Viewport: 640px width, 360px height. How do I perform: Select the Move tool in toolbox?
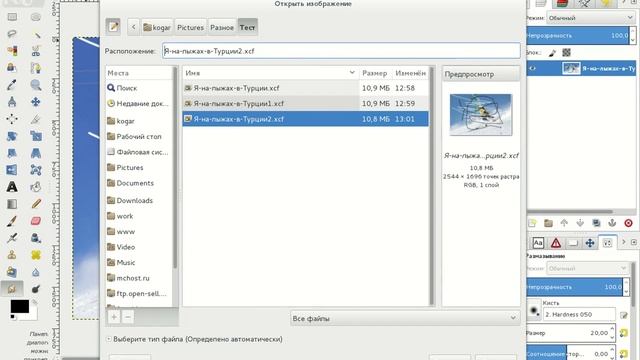tap(36, 102)
